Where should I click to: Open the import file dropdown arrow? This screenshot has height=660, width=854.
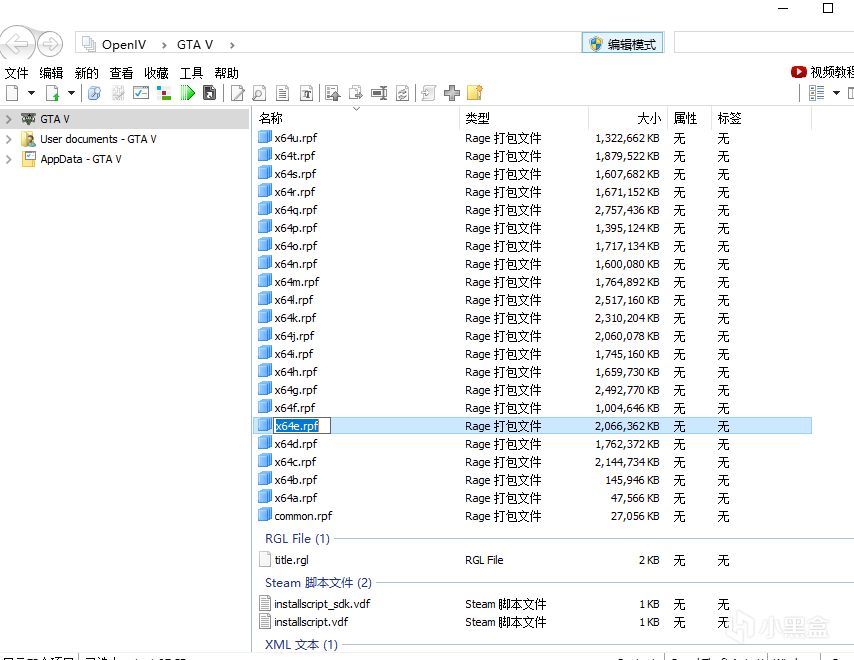(71, 93)
